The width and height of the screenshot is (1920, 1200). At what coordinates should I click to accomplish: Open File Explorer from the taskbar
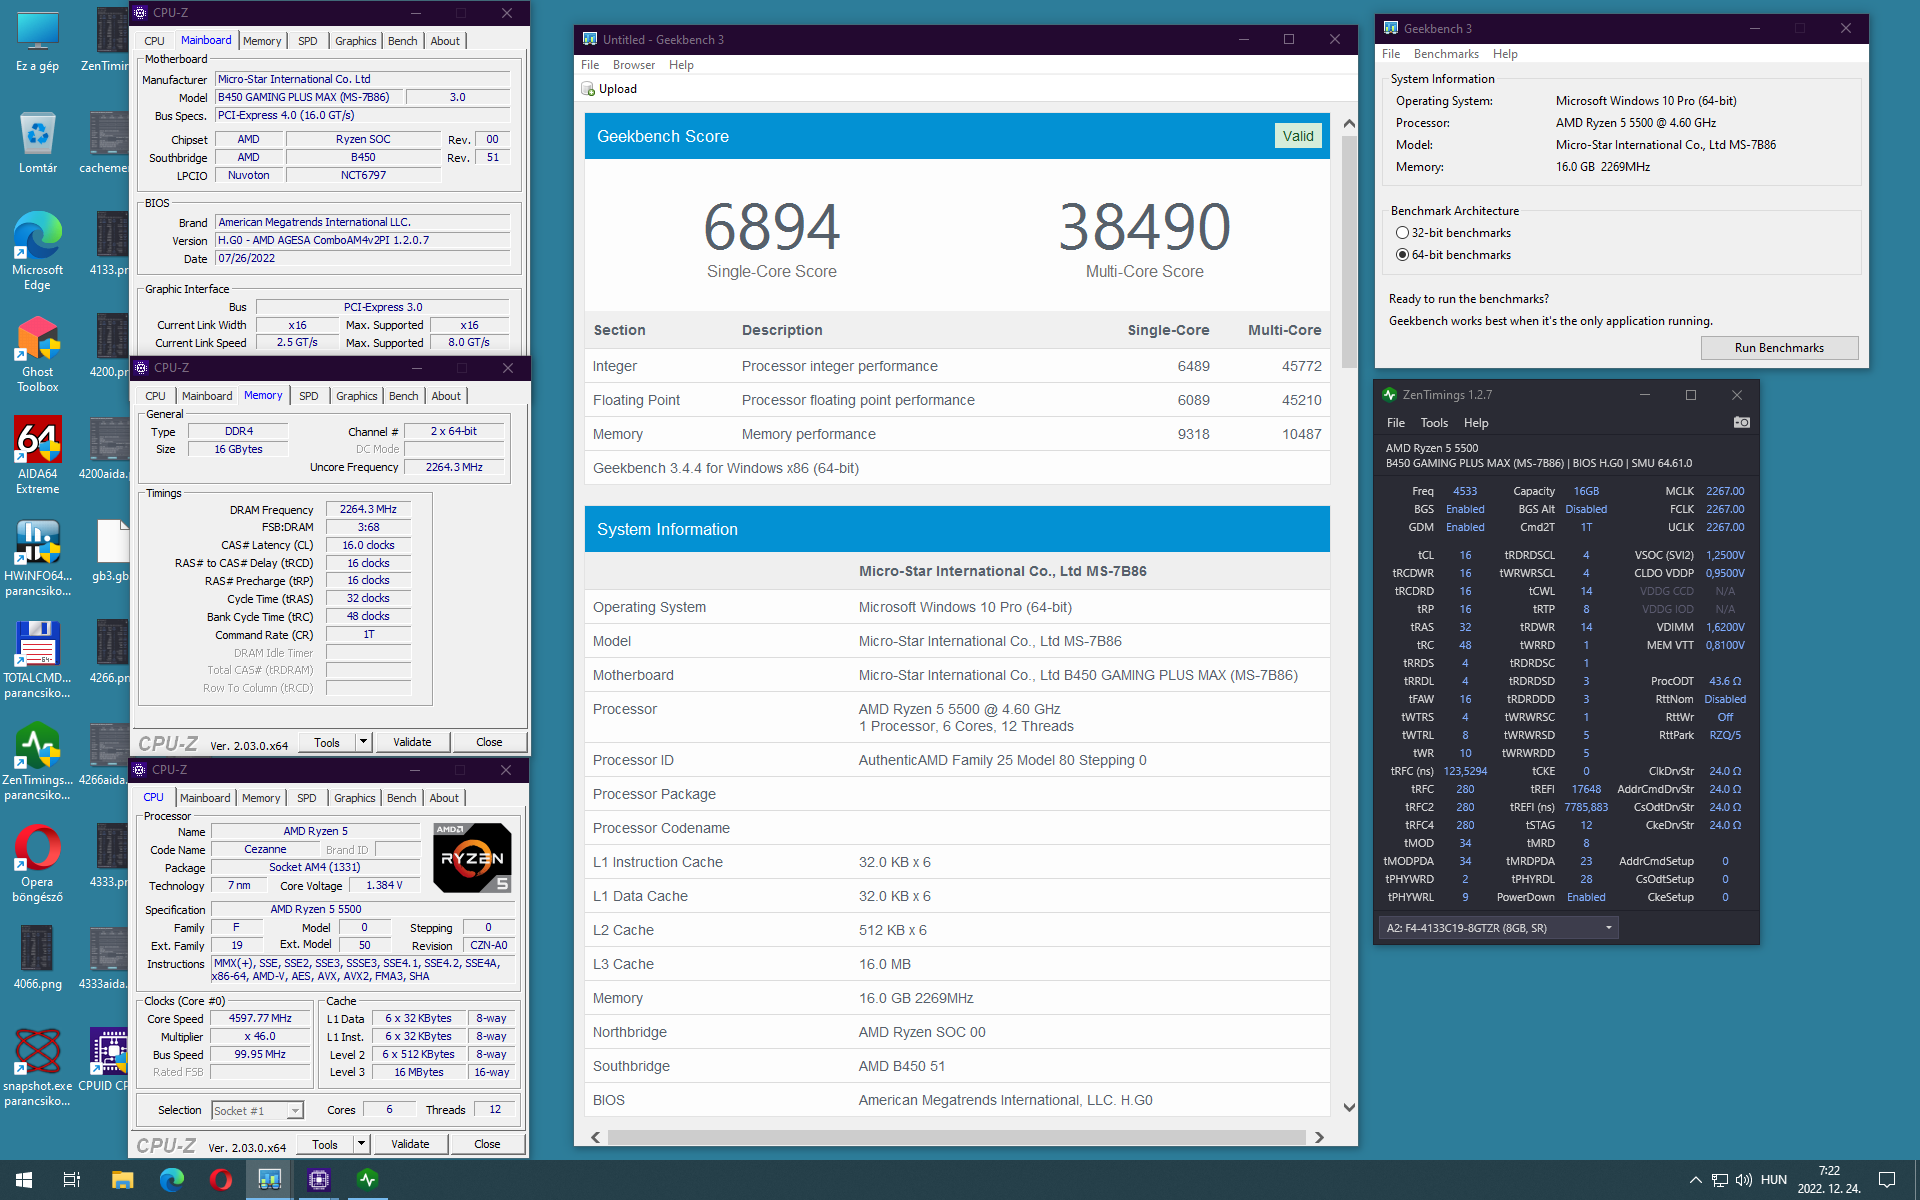tap(122, 1180)
